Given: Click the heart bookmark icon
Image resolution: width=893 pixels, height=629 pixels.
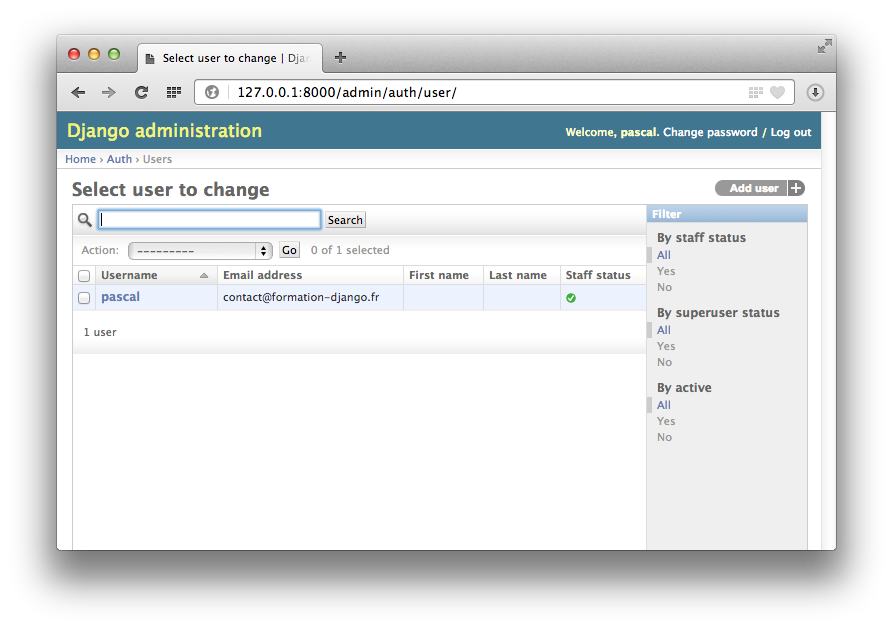Looking at the screenshot, I should [x=777, y=92].
